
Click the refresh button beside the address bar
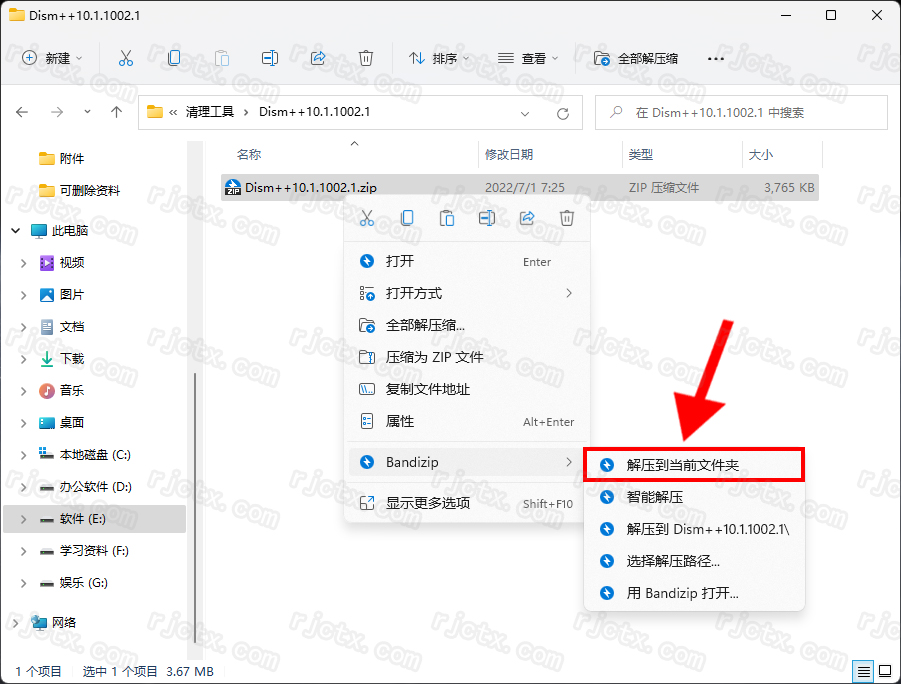click(562, 112)
